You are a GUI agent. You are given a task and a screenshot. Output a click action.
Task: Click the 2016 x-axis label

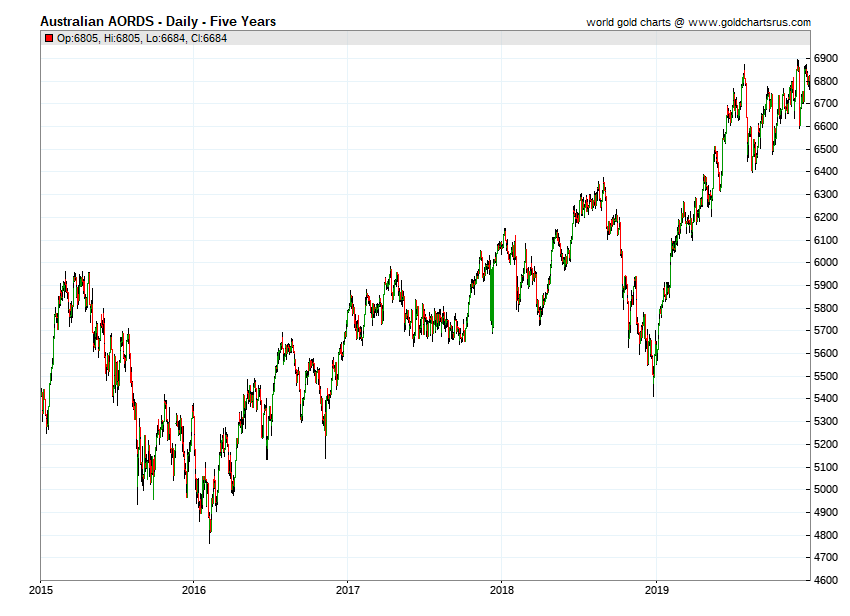[x=194, y=591]
